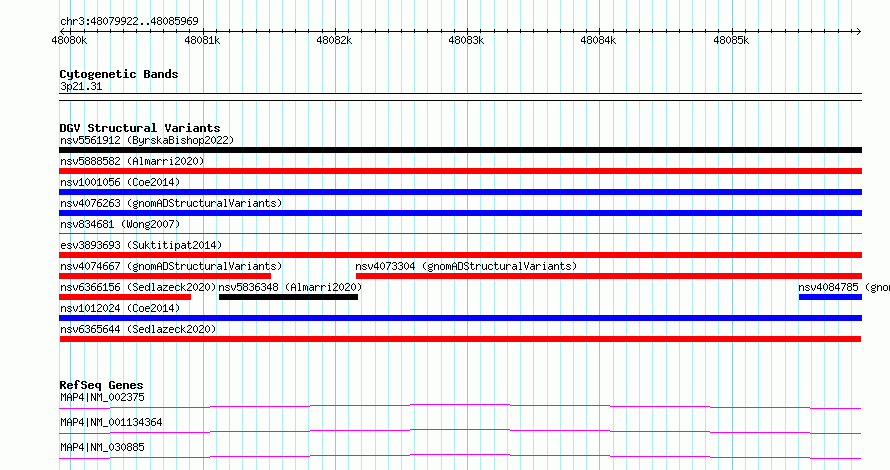890x470 pixels.
Task: Select the black nsv5836348 variant bar
Action: tap(288, 297)
